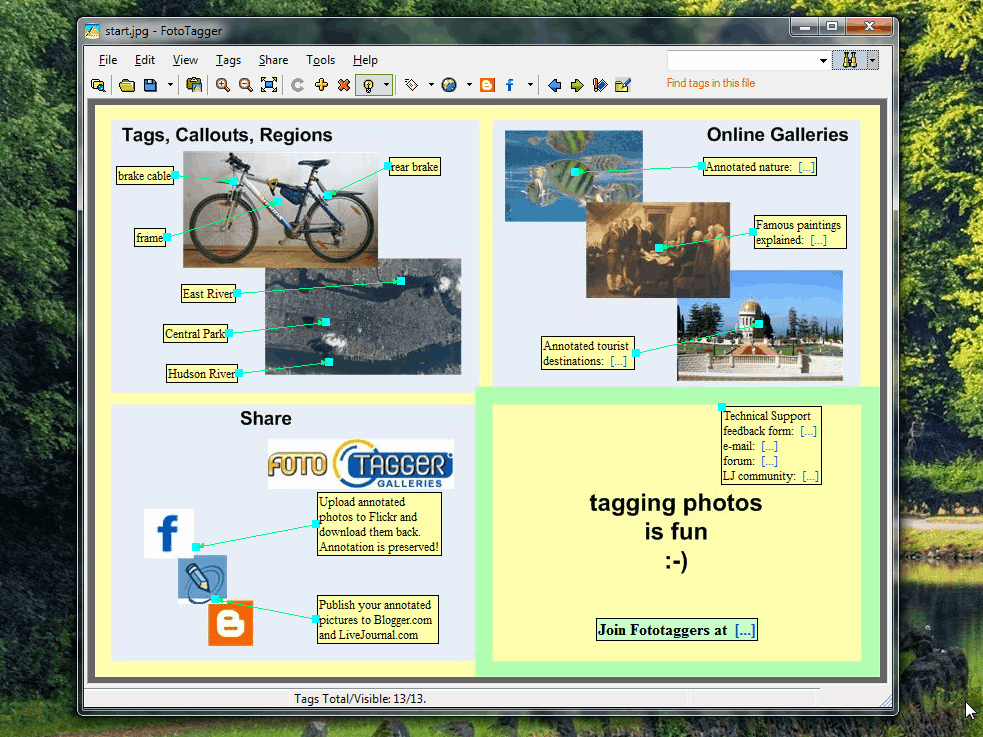
Task: Open the File menu
Action: point(108,60)
